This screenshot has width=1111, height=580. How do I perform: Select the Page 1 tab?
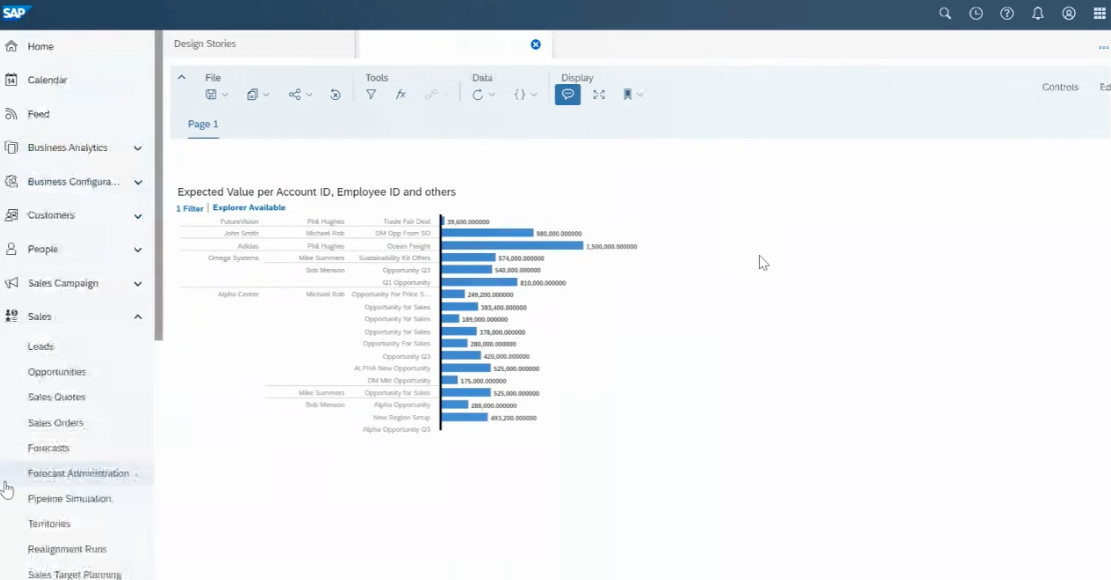coord(203,125)
